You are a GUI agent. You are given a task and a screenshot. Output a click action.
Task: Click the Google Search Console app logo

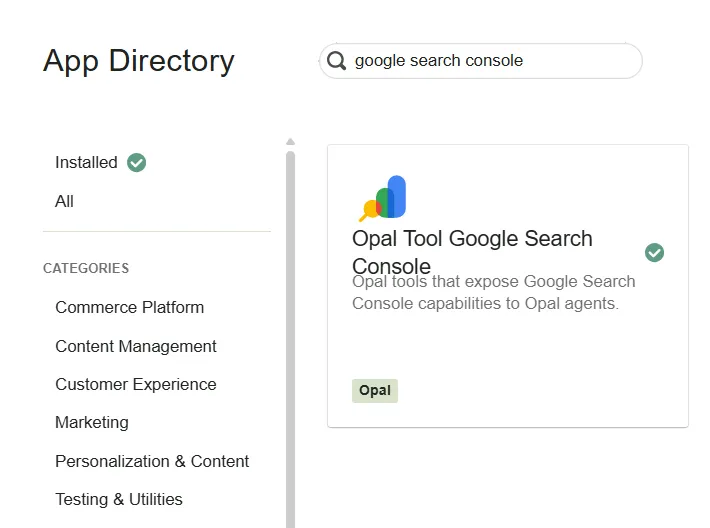(x=383, y=198)
